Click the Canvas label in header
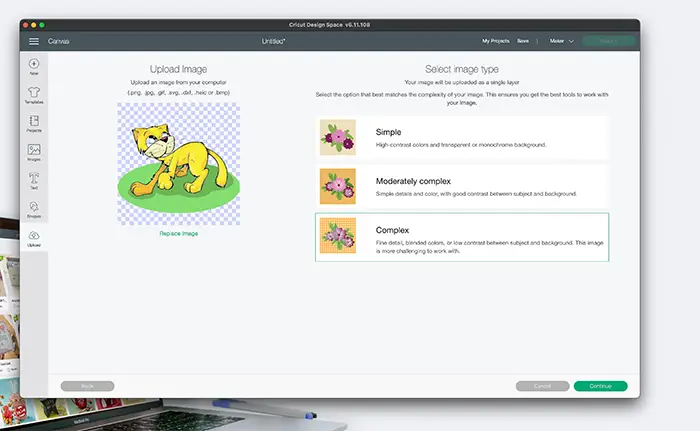The image size is (700, 431). 58,41
